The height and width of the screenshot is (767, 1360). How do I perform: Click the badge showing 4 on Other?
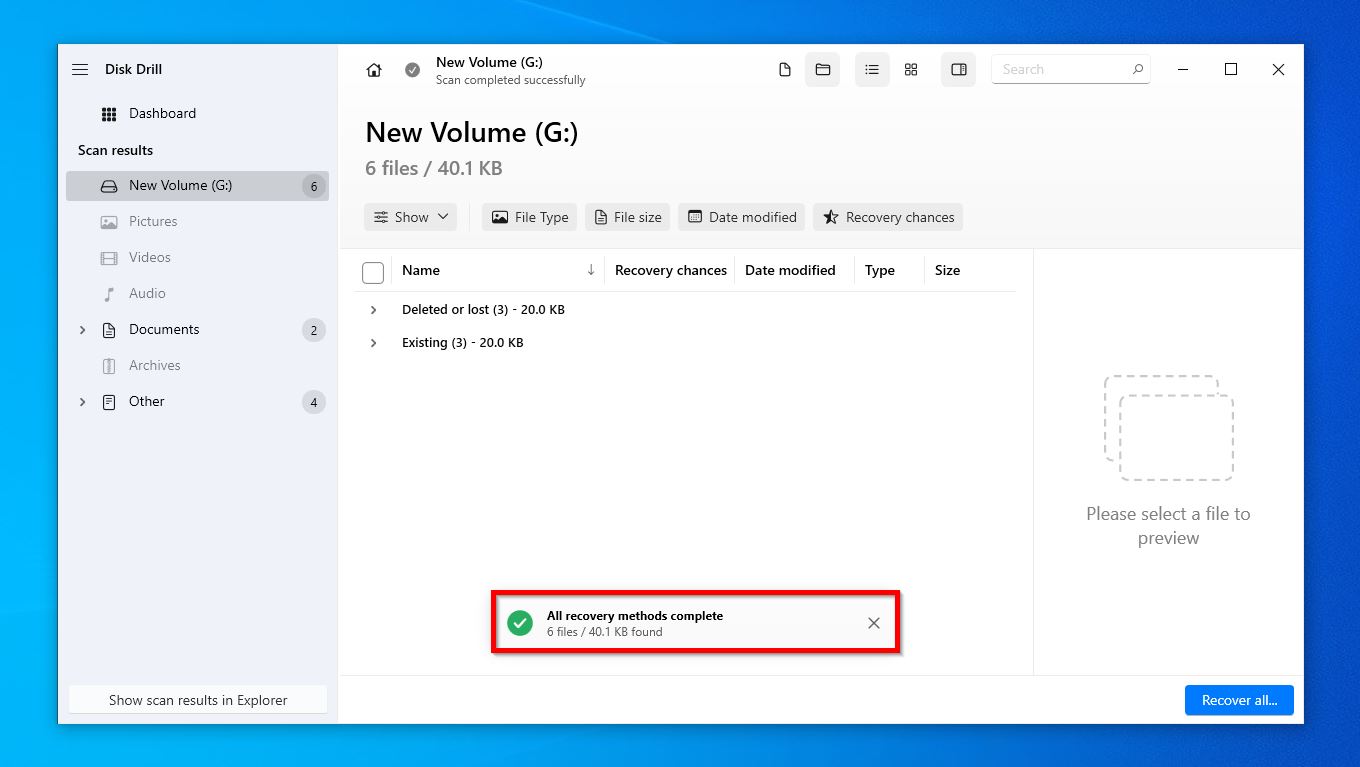[x=314, y=402]
